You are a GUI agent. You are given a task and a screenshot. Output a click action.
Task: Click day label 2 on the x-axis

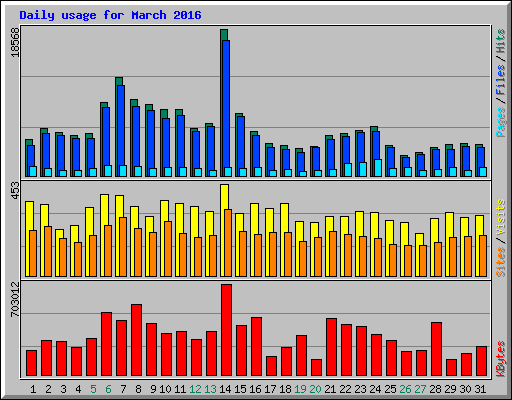tap(48, 389)
